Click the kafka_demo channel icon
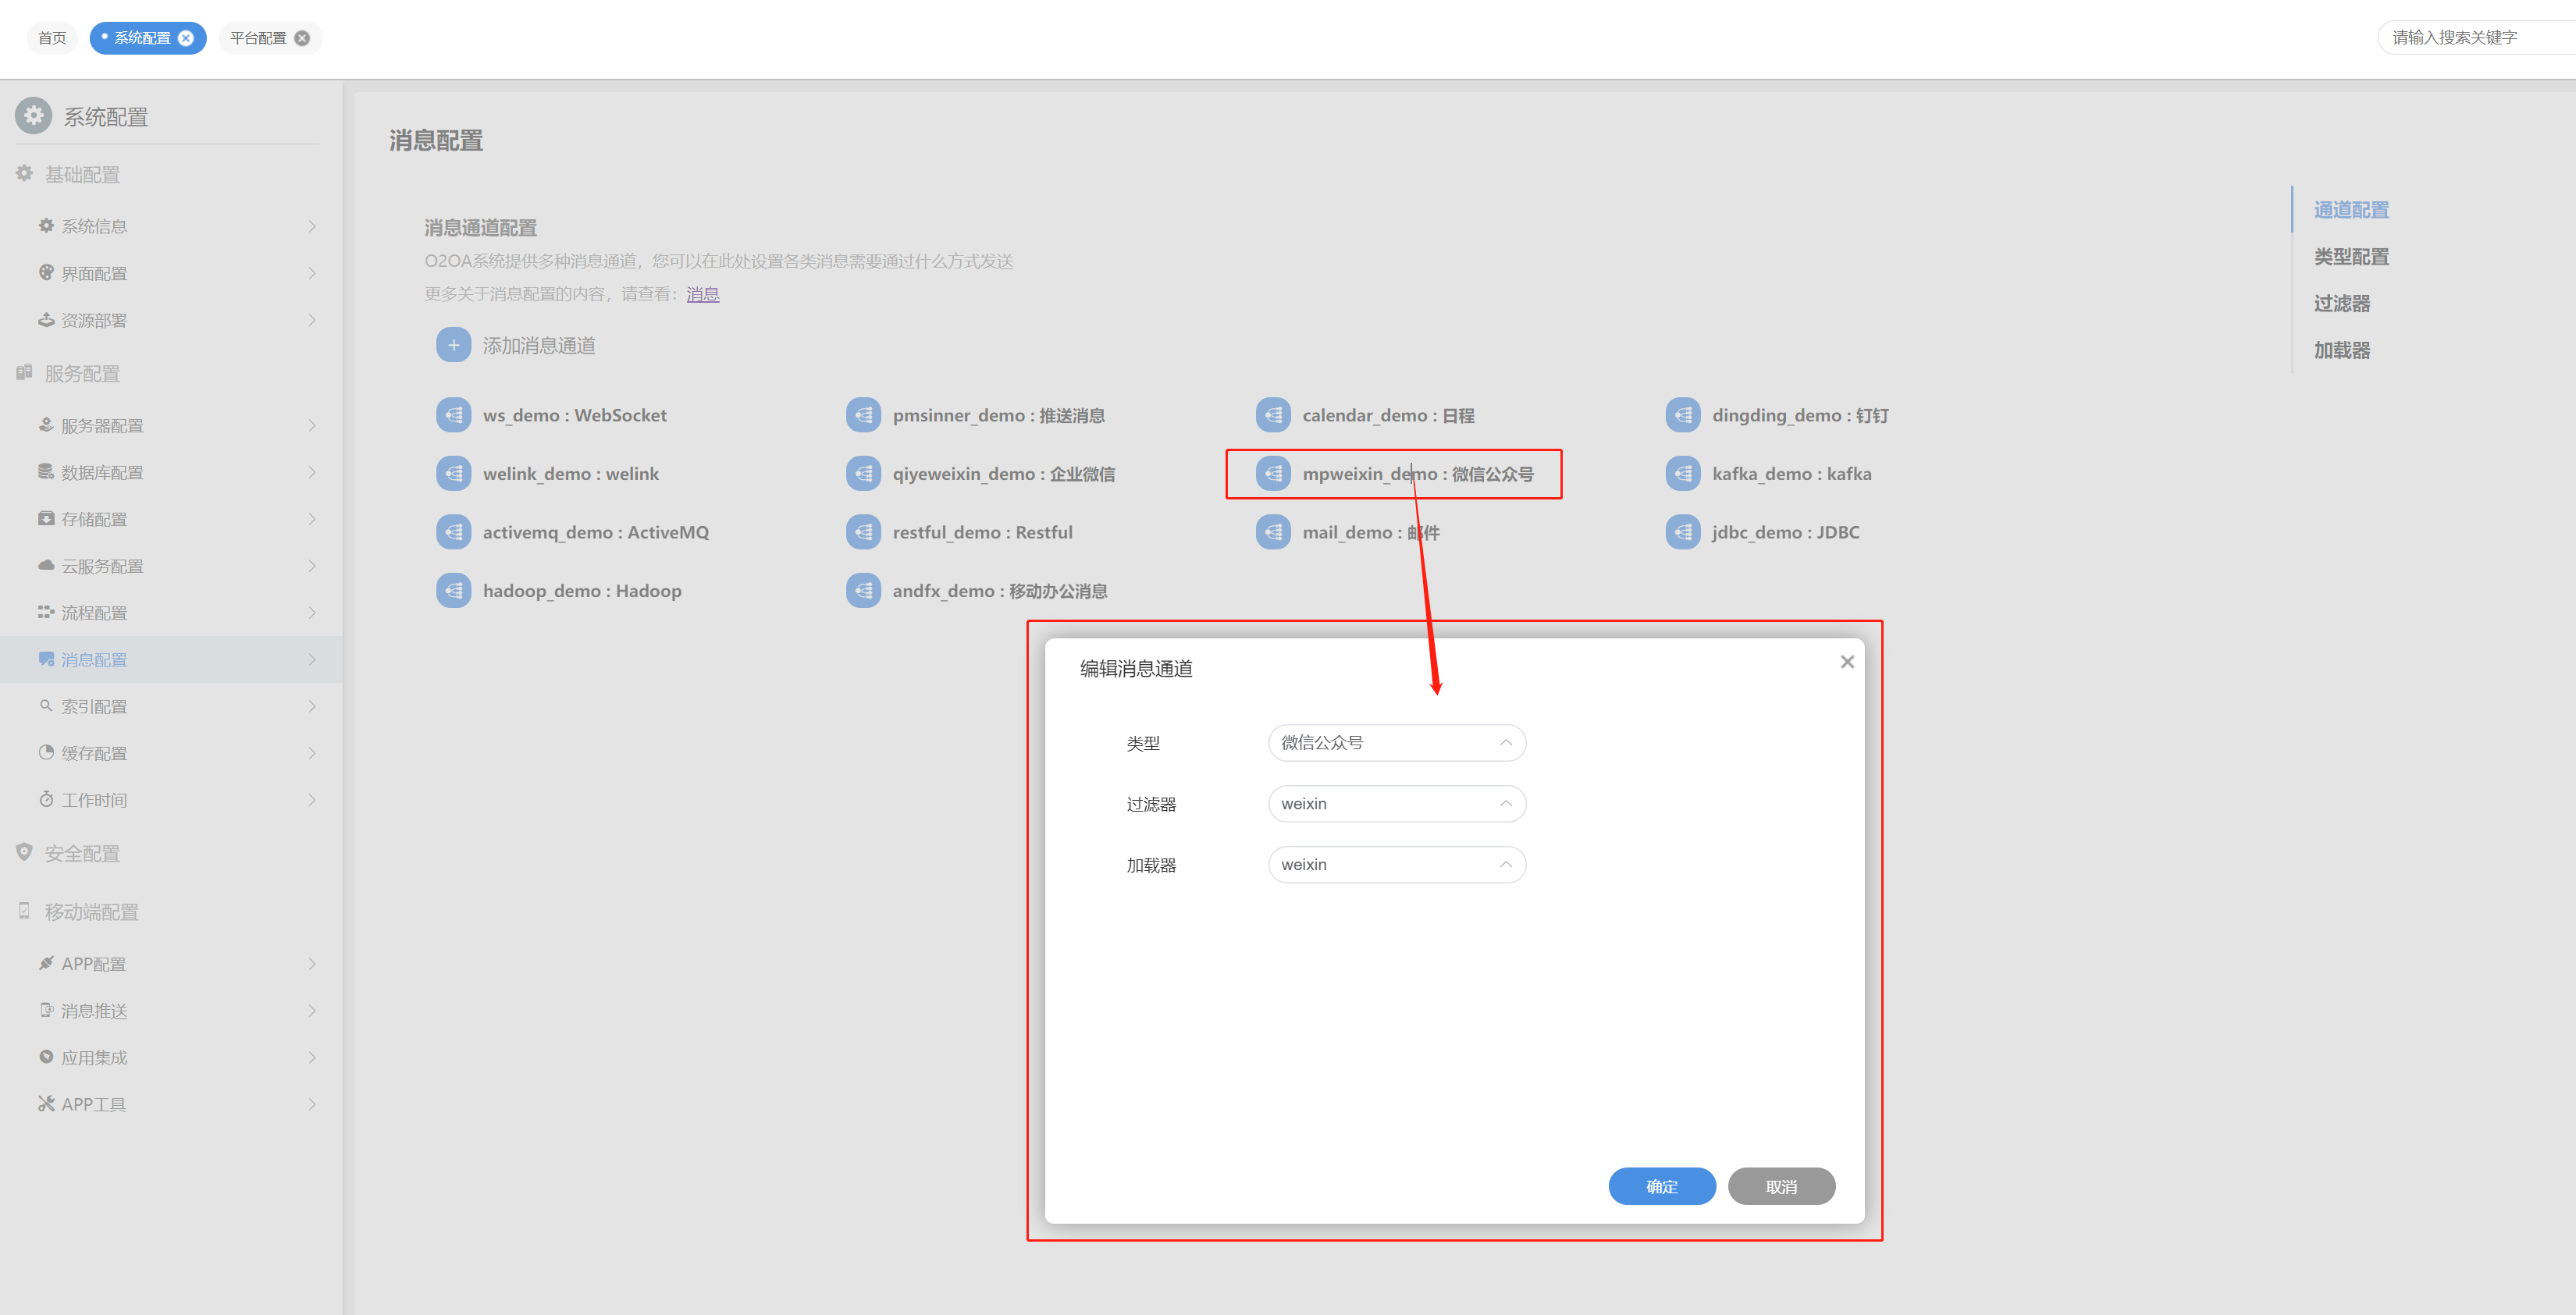2576x1315 pixels. click(1682, 474)
